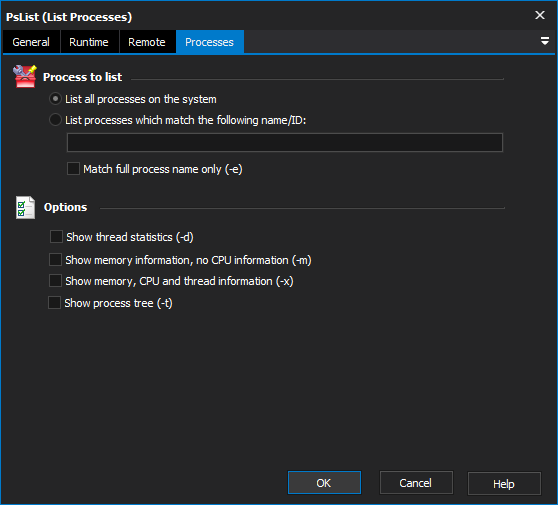This screenshot has height=505, width=558.
Task: Click the toolbox icon beside Process to list
Action: (x=25, y=76)
